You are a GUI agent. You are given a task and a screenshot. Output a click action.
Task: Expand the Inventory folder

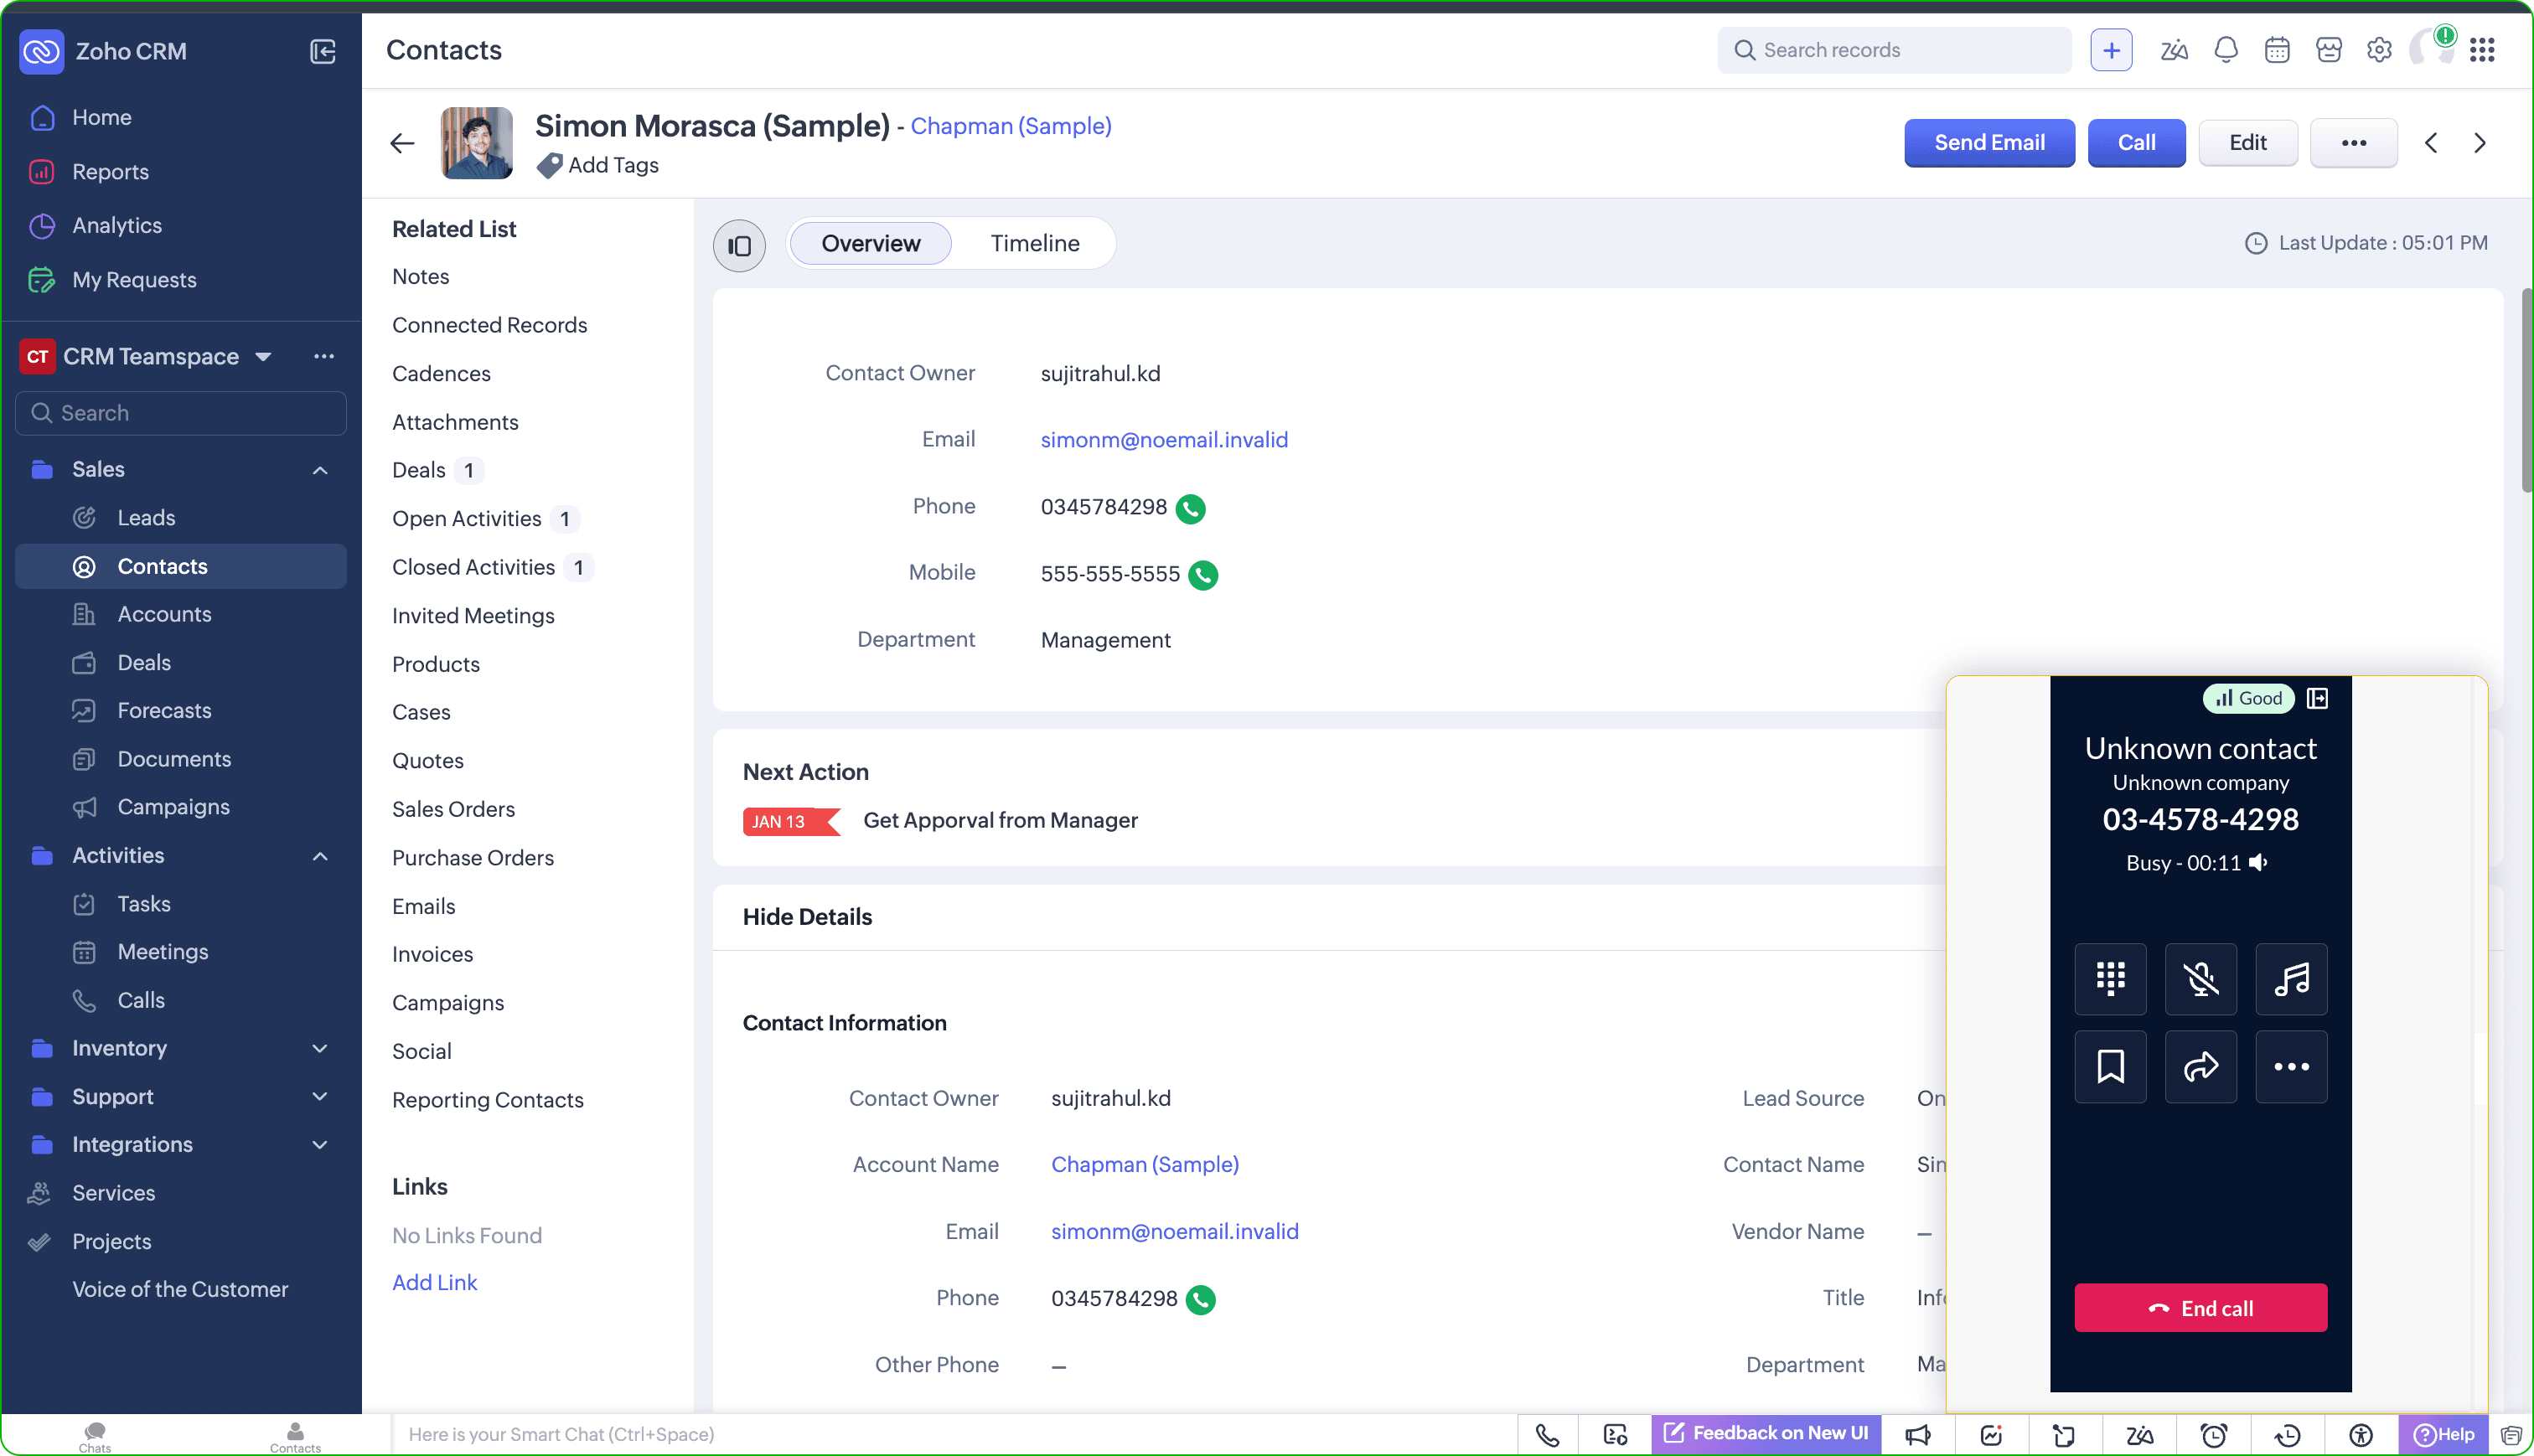coord(320,1048)
